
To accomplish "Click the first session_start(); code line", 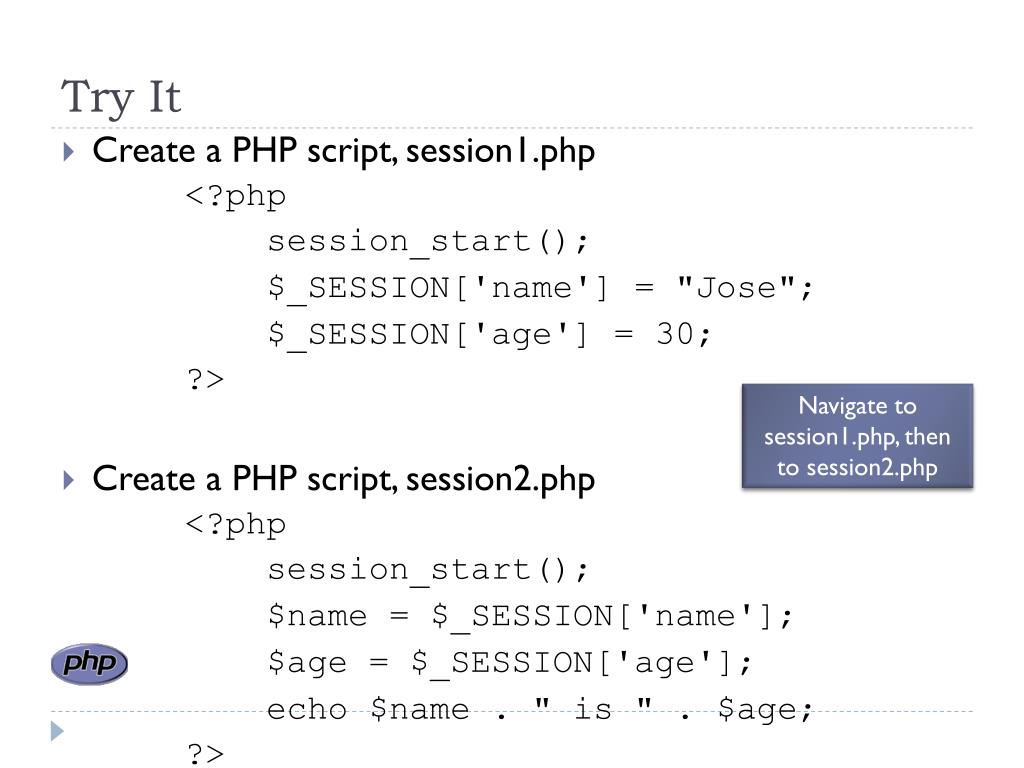I will click(429, 242).
